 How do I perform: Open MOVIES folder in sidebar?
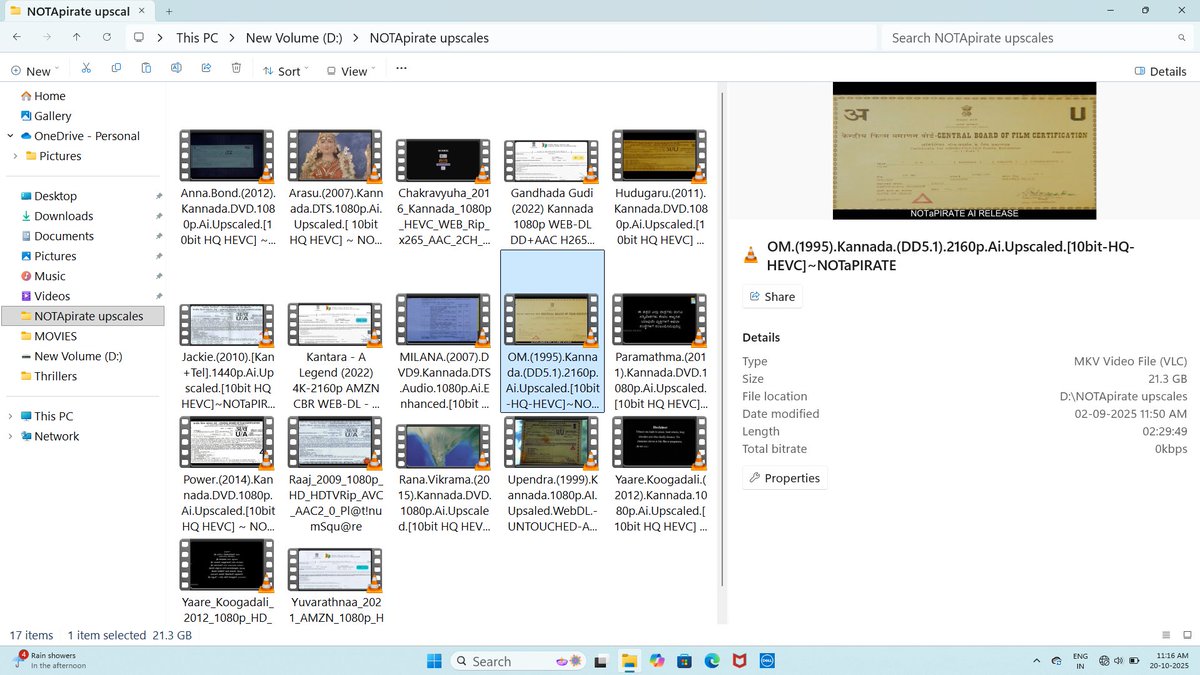click(x=47, y=336)
